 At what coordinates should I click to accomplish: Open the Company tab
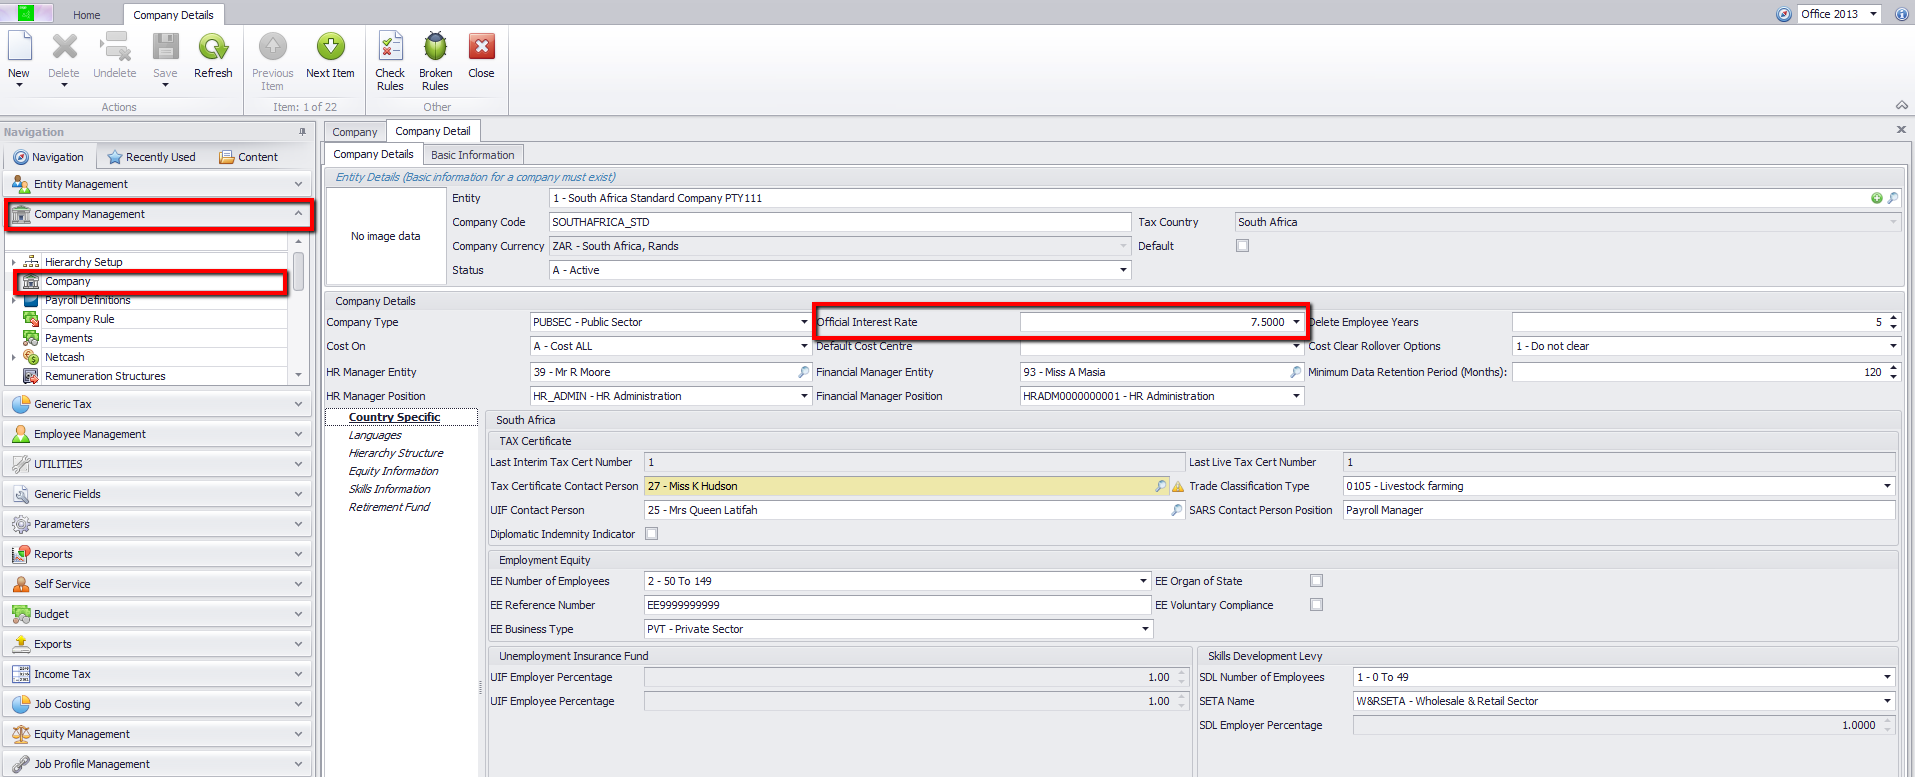point(355,132)
